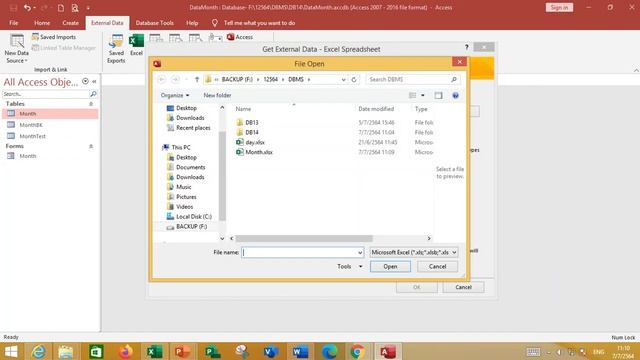The width and height of the screenshot is (640, 360).
Task: Expand the This PC node
Action: (181, 147)
